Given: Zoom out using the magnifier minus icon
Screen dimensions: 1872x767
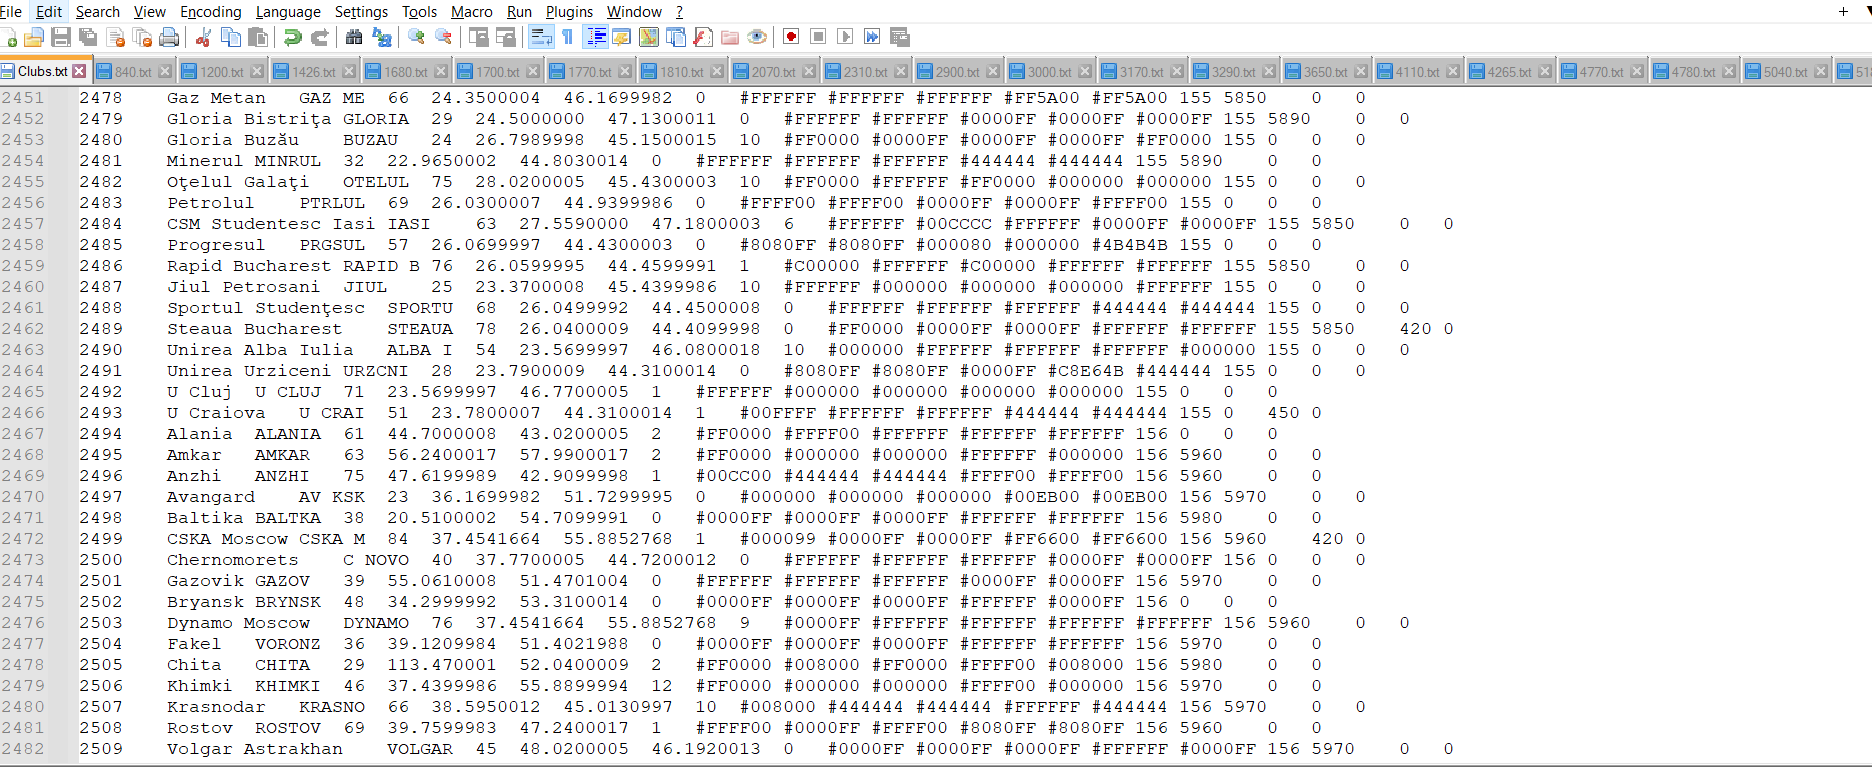Looking at the screenshot, I should (x=443, y=38).
